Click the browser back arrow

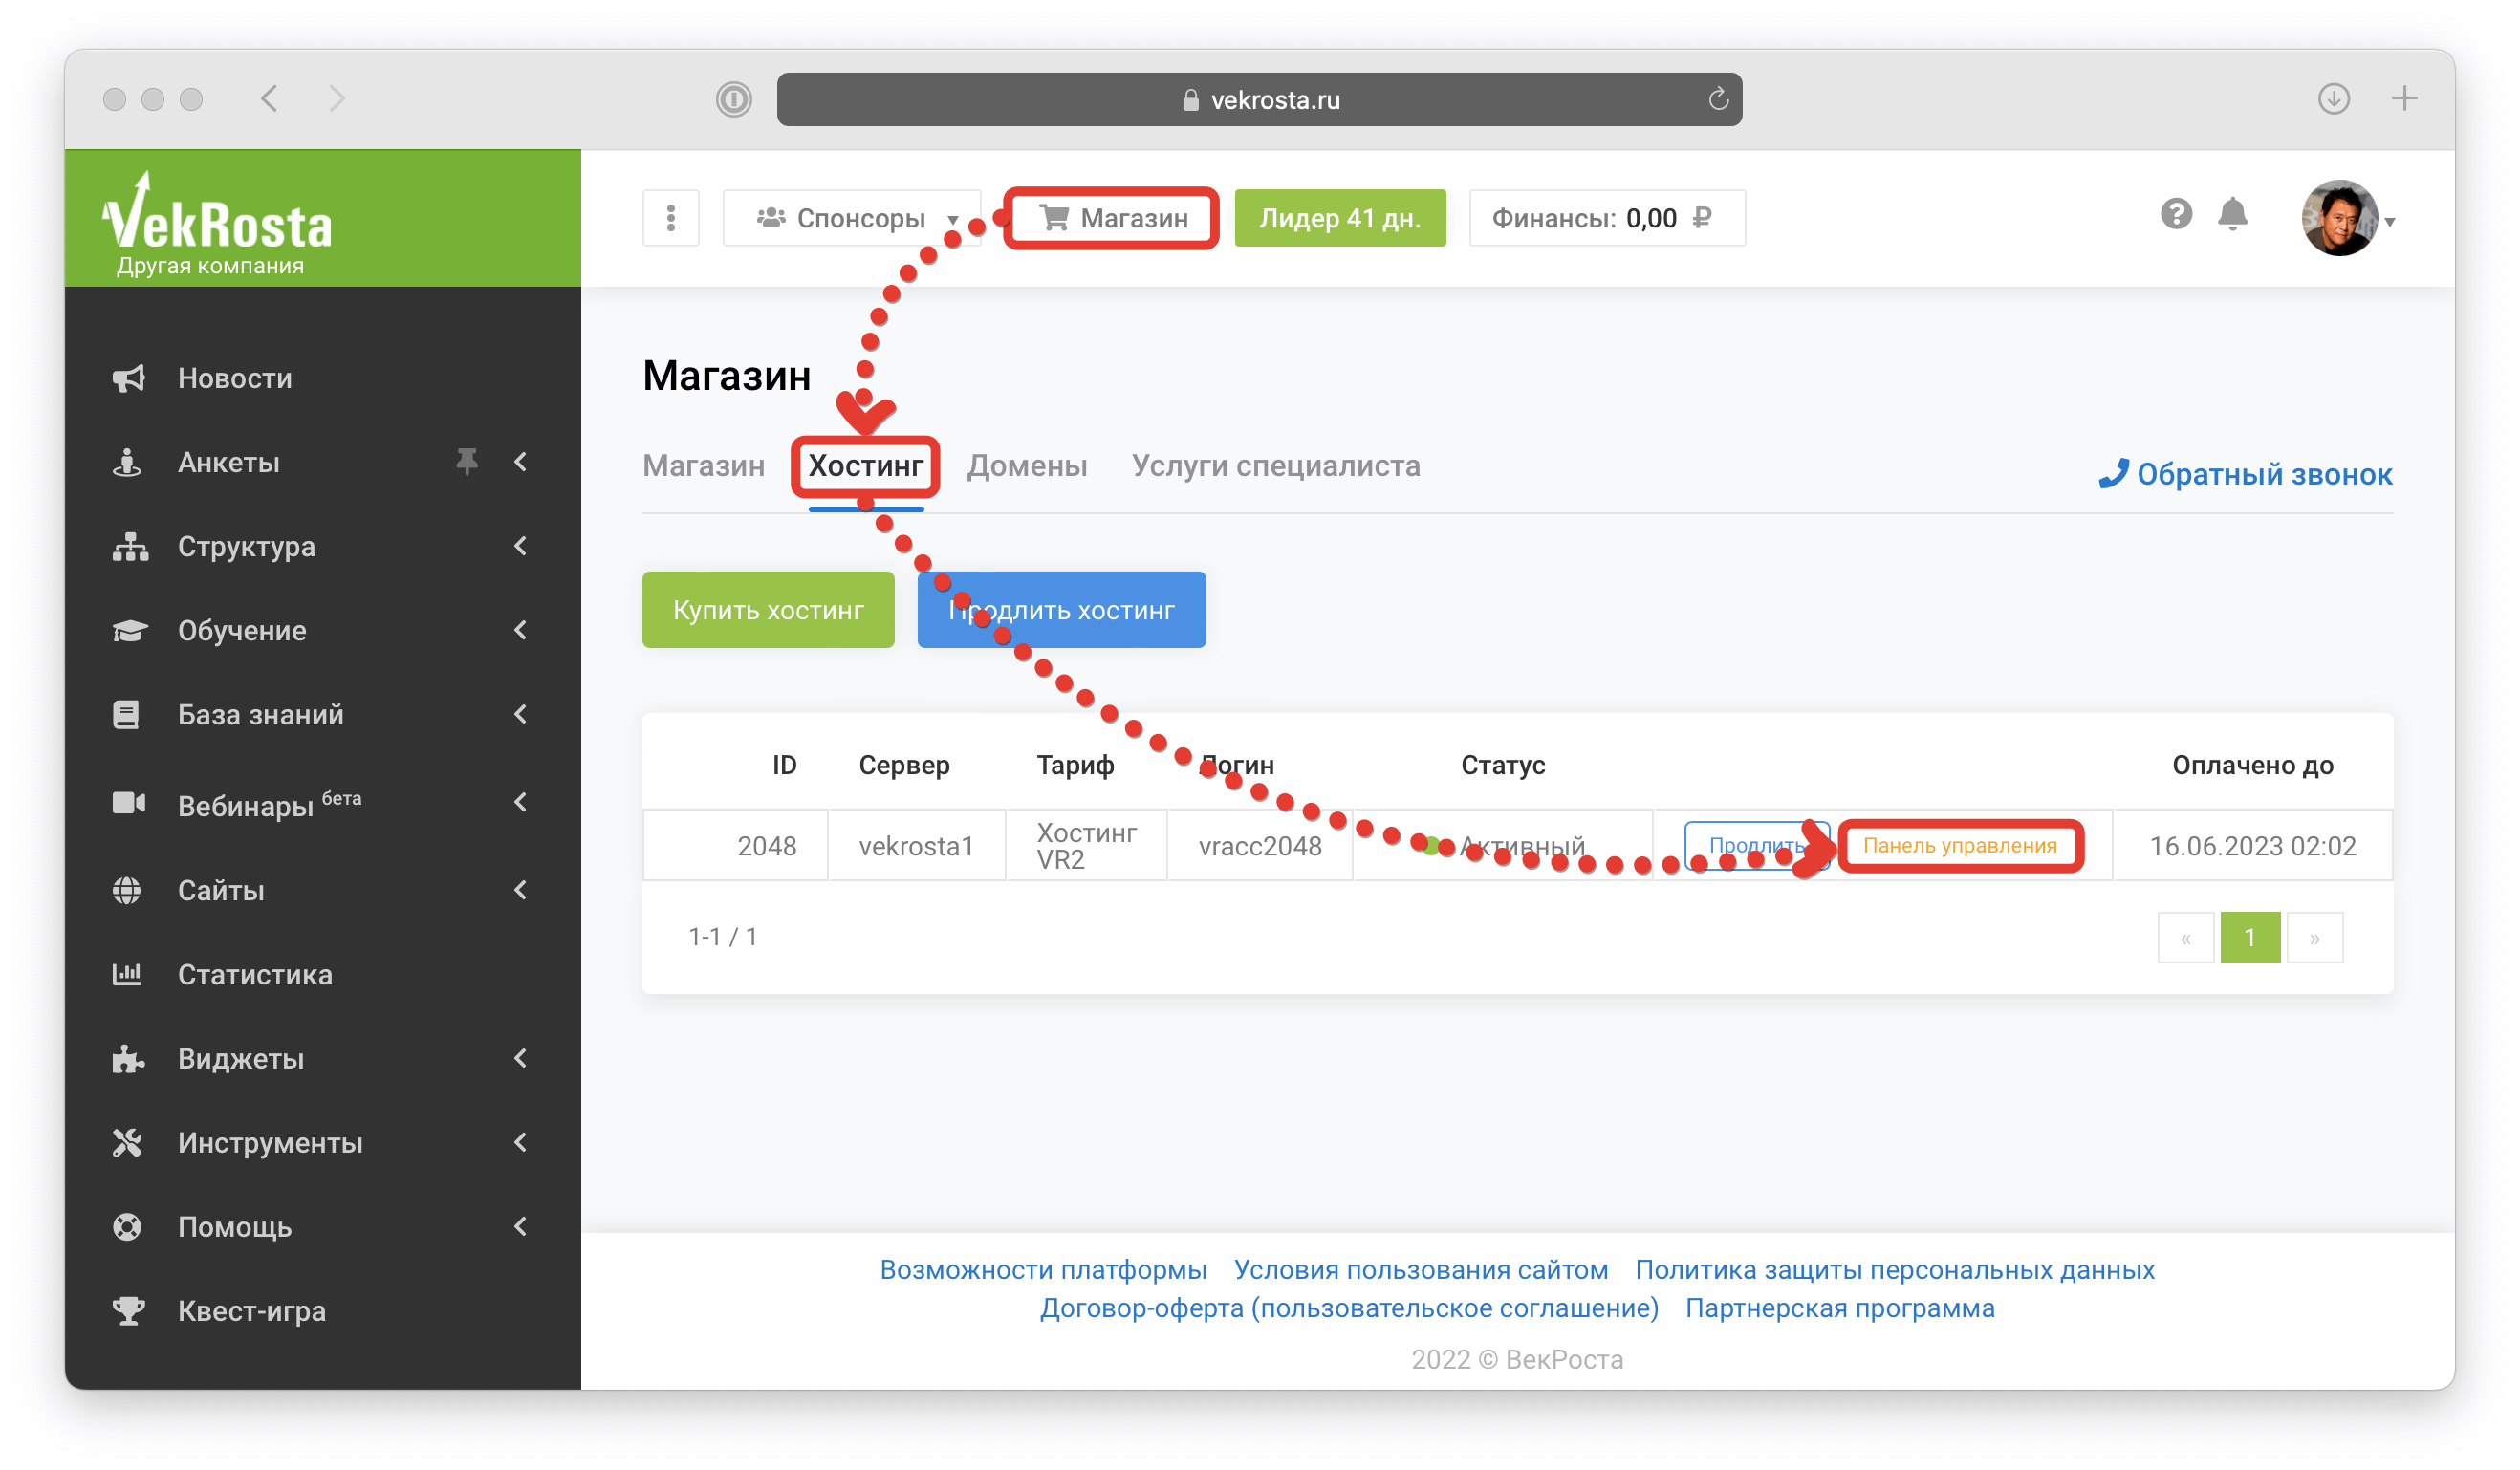coord(269,98)
